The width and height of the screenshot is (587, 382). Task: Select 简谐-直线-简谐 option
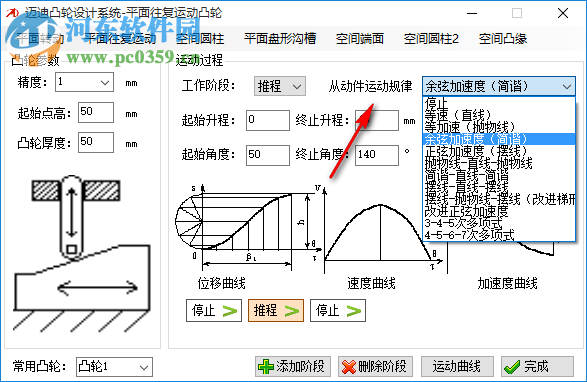(x=499, y=175)
